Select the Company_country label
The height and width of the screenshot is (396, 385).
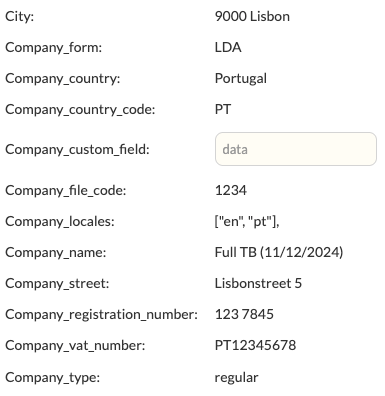pos(63,79)
